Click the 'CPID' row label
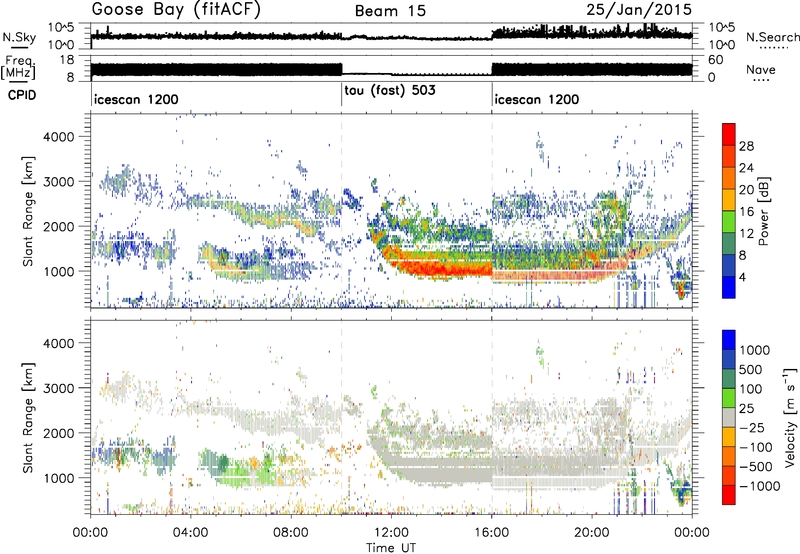 22,95
